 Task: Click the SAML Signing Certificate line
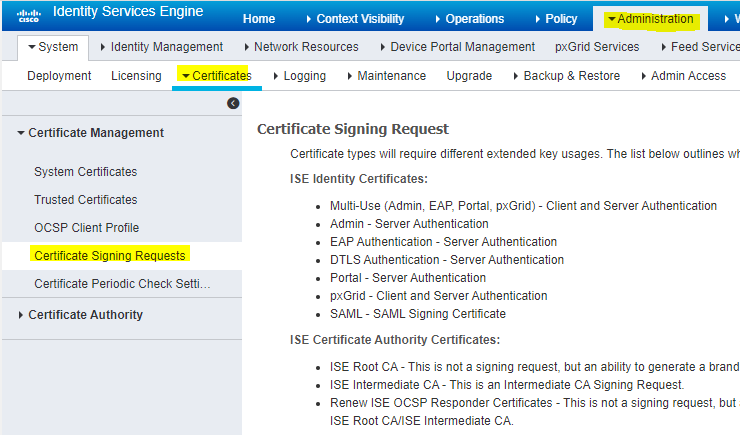point(418,314)
